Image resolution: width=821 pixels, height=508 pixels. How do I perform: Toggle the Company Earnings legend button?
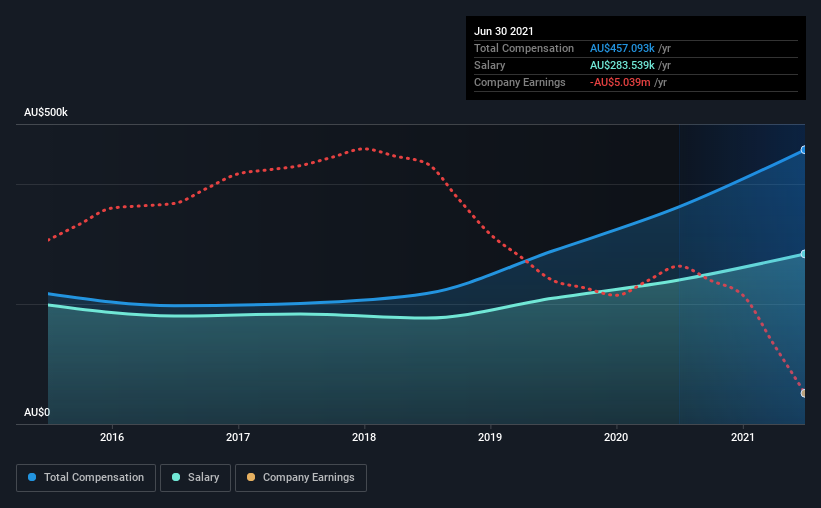[301, 478]
